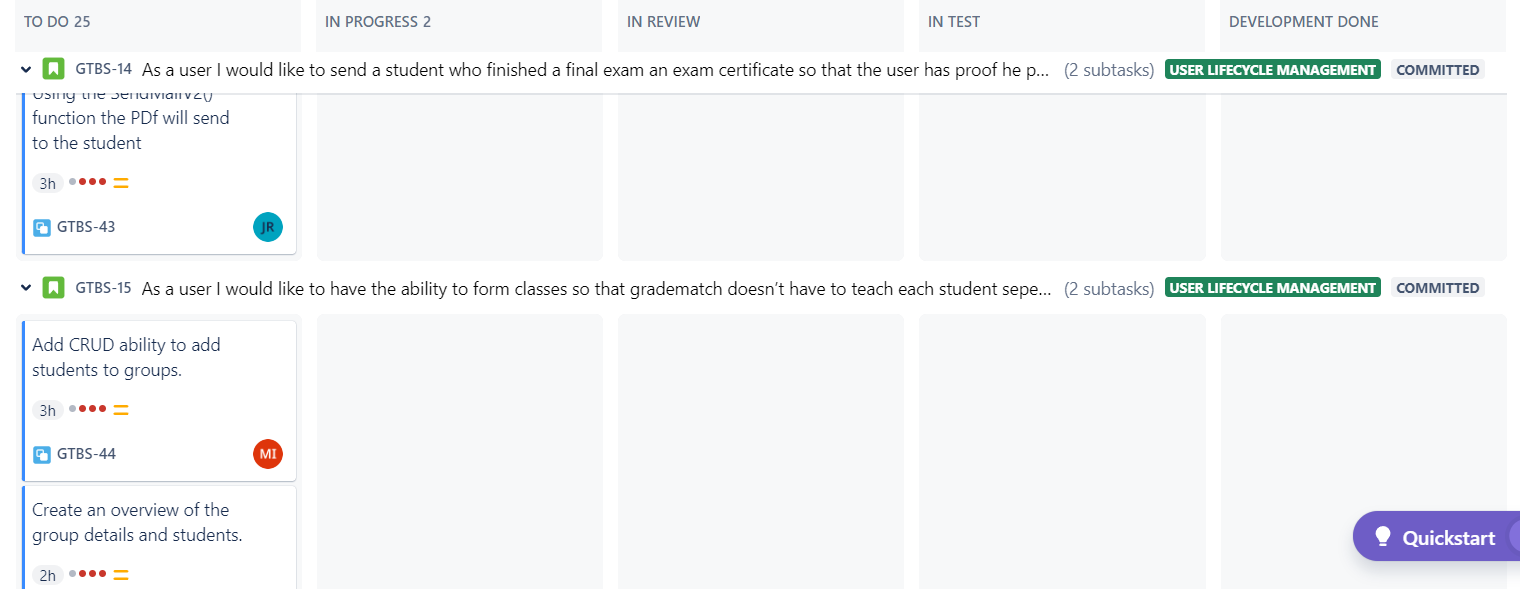This screenshot has height=589, width=1520.
Task: Click the COMMITTED status badge on GTBS-15
Action: pos(1437,288)
